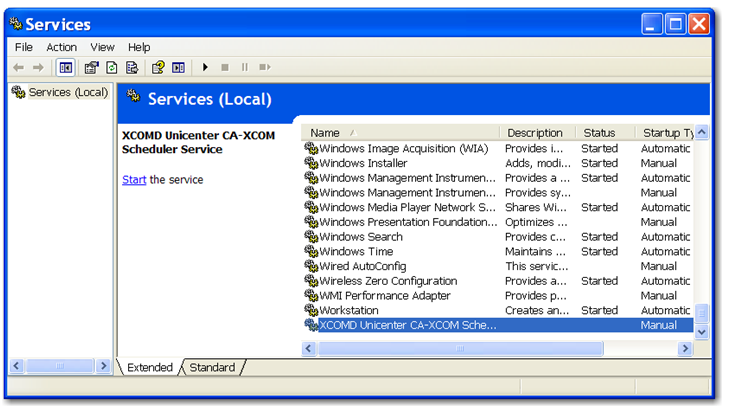This screenshot has width=729, height=411.
Task: Click gear icon beside Windows Time
Action: [x=311, y=252]
